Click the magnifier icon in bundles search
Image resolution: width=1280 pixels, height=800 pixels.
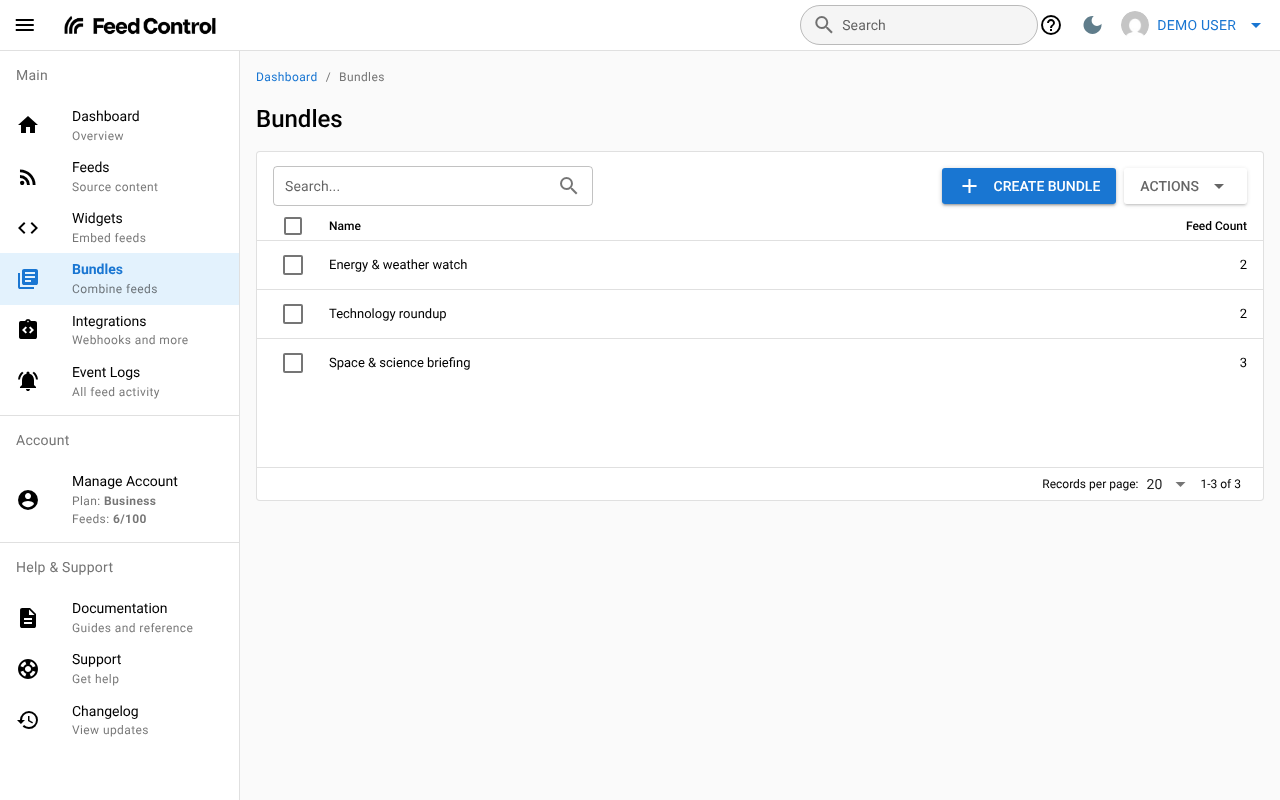(569, 186)
